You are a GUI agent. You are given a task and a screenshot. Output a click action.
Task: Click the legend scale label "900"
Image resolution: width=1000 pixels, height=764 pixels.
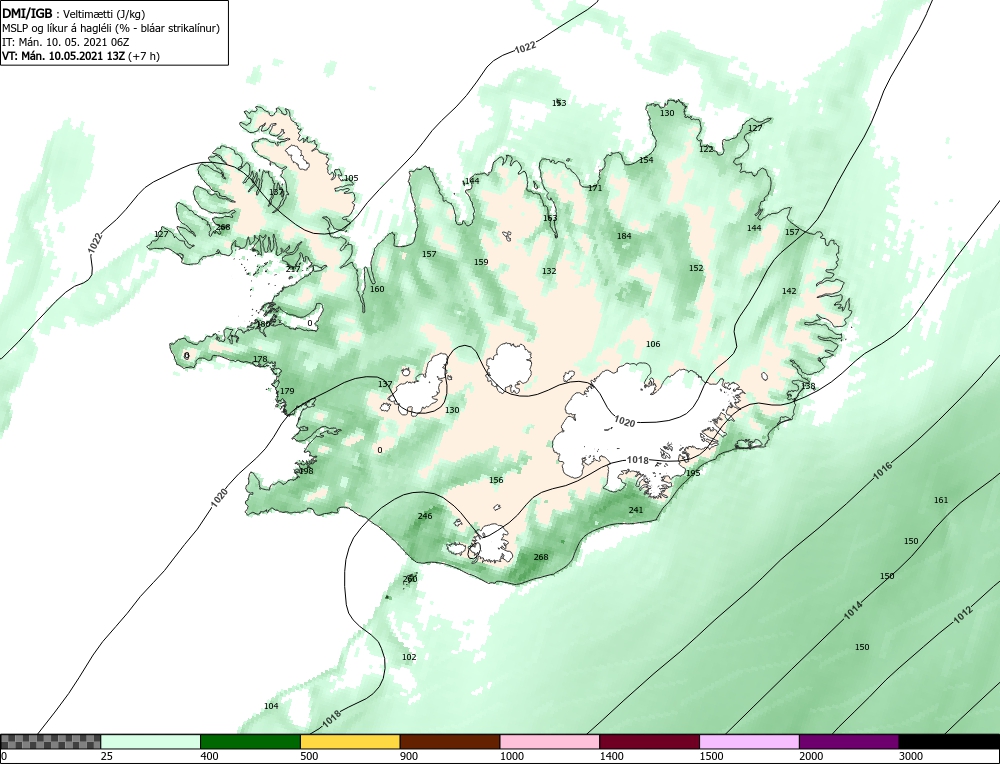(408, 756)
